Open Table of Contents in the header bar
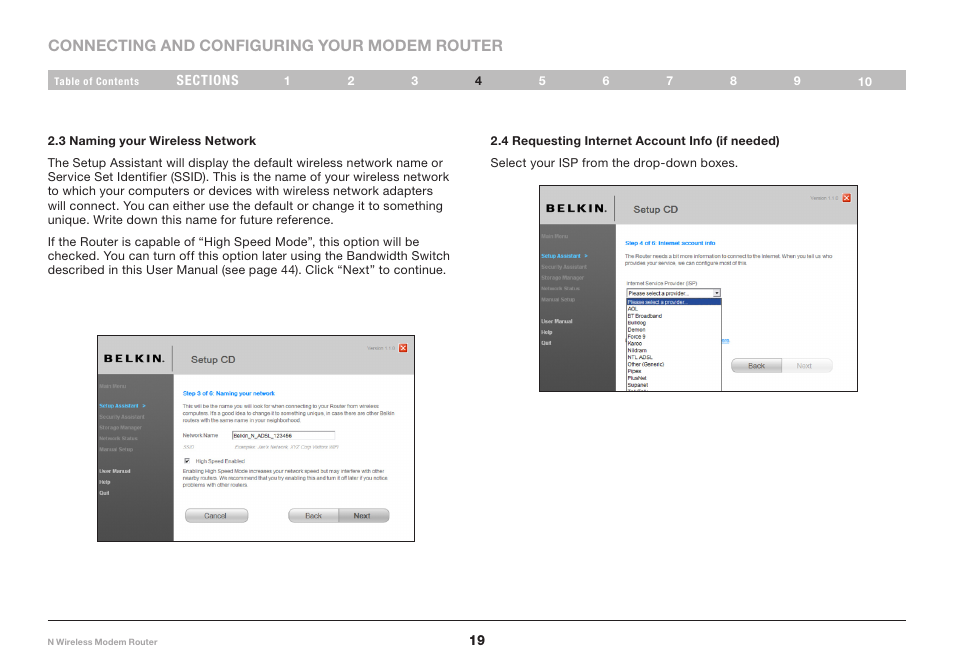The image size is (954, 668). (96, 81)
